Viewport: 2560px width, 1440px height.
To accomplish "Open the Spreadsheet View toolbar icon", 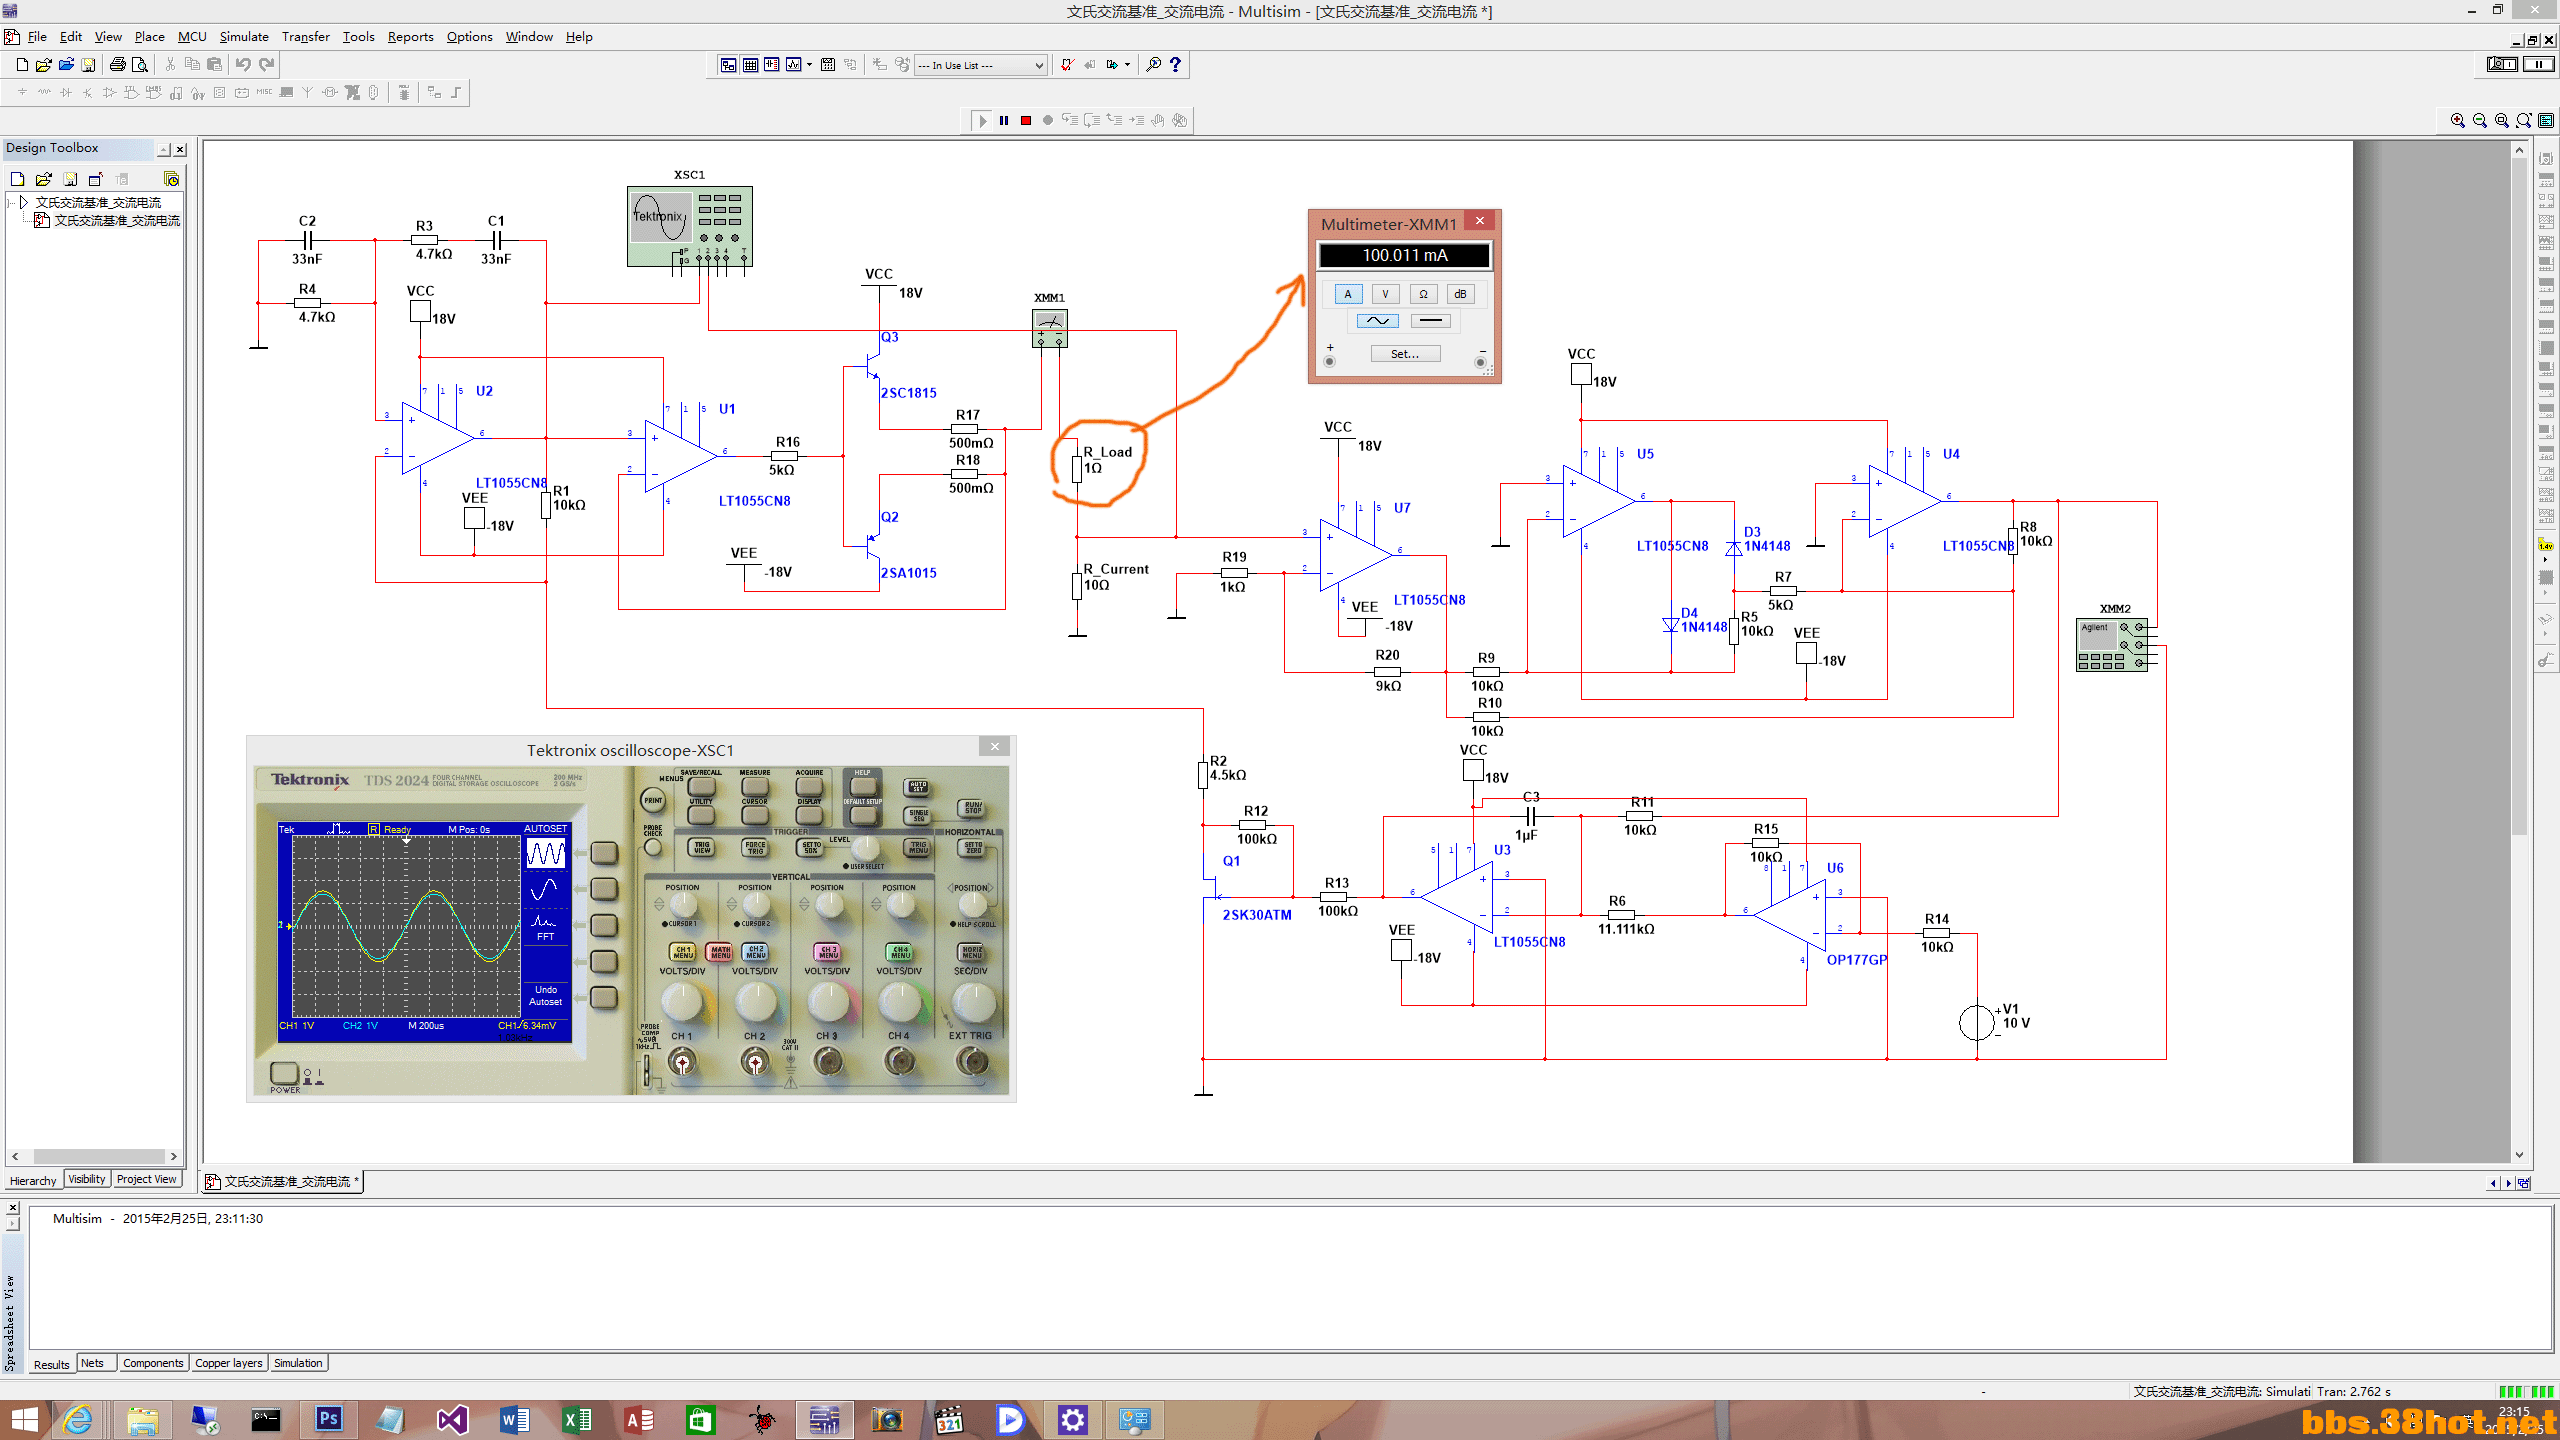I will click(x=750, y=64).
